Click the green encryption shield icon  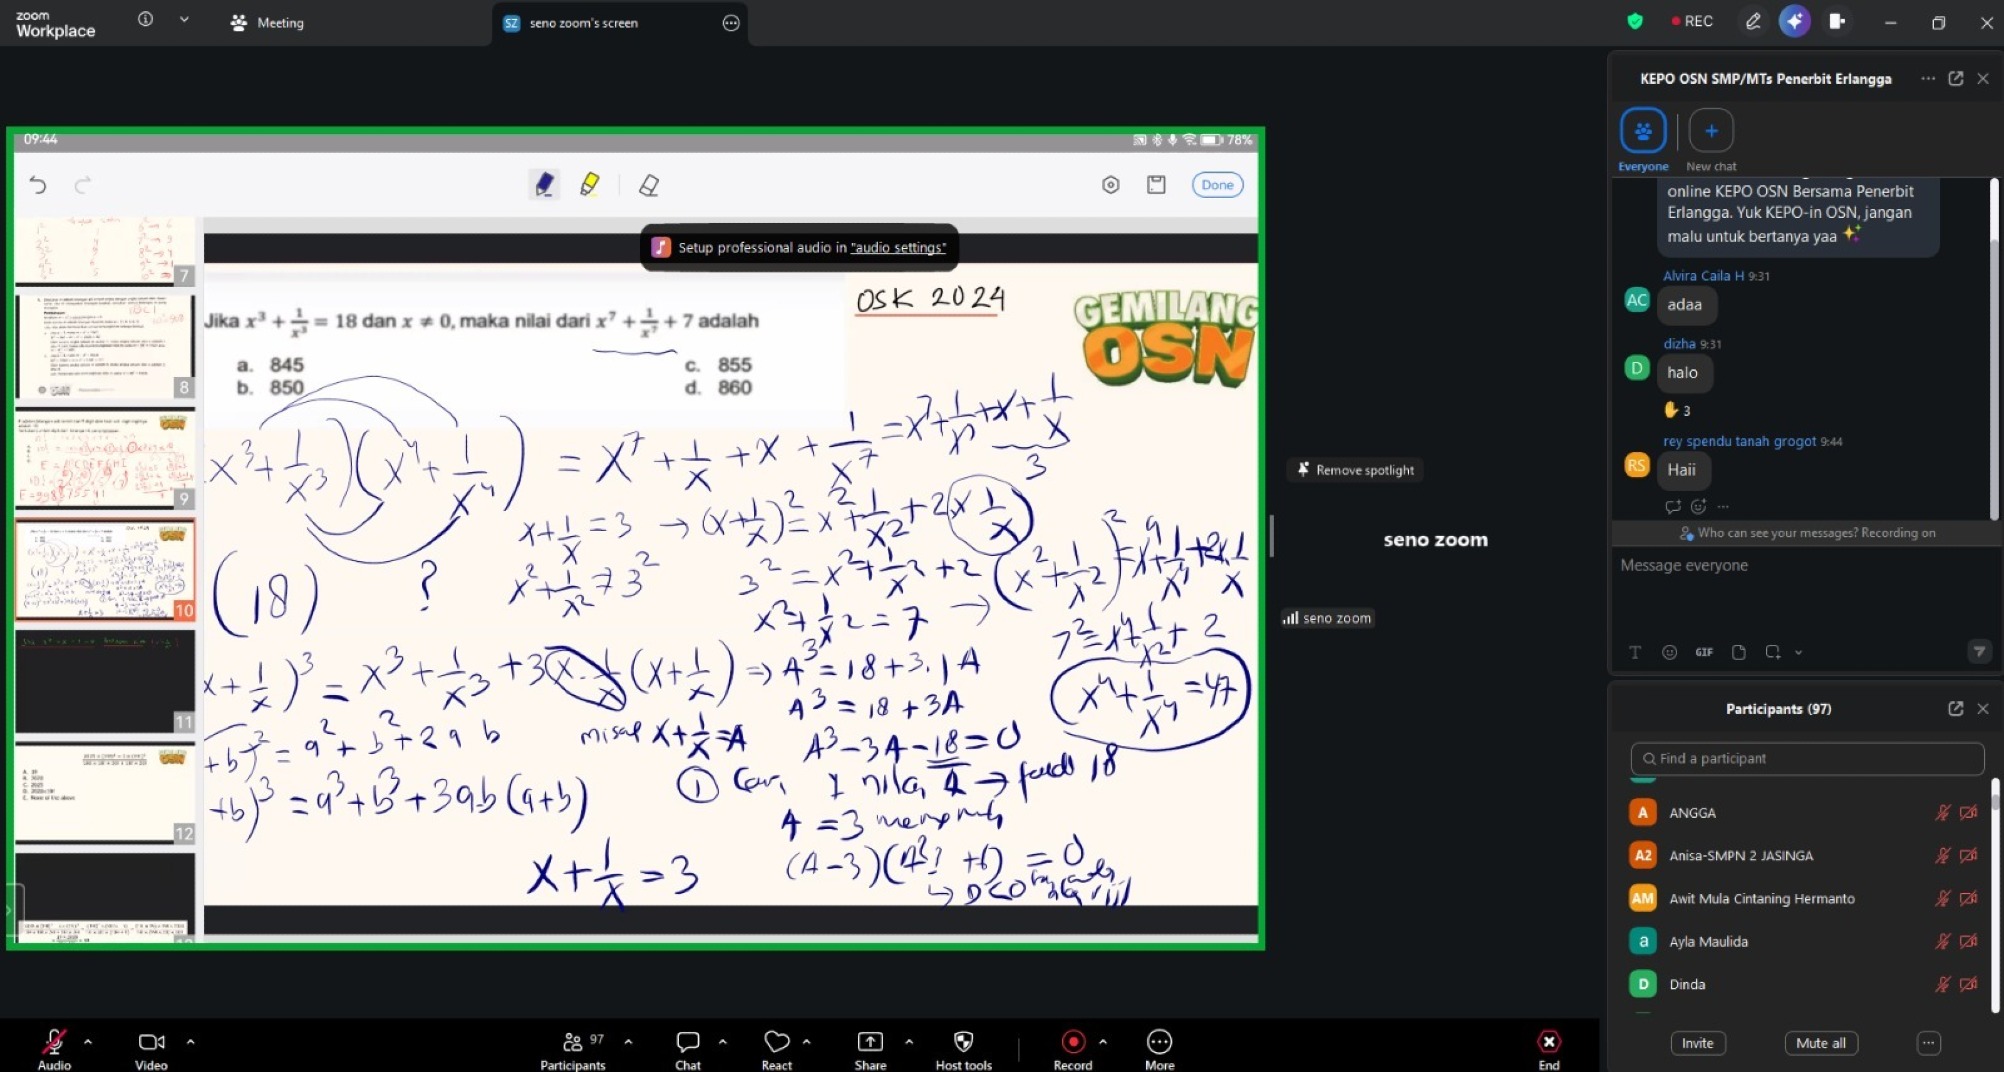pyautogui.click(x=1635, y=21)
